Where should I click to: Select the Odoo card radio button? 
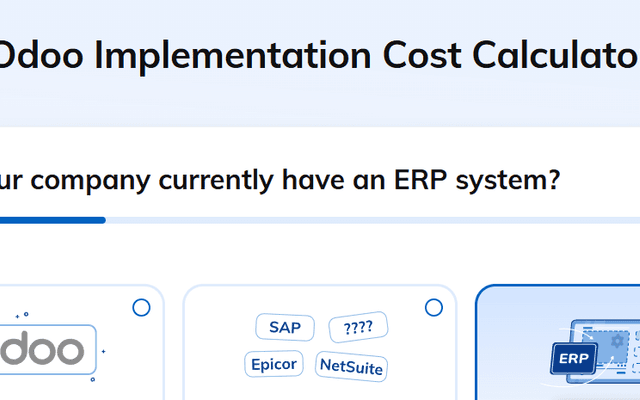coord(141,308)
